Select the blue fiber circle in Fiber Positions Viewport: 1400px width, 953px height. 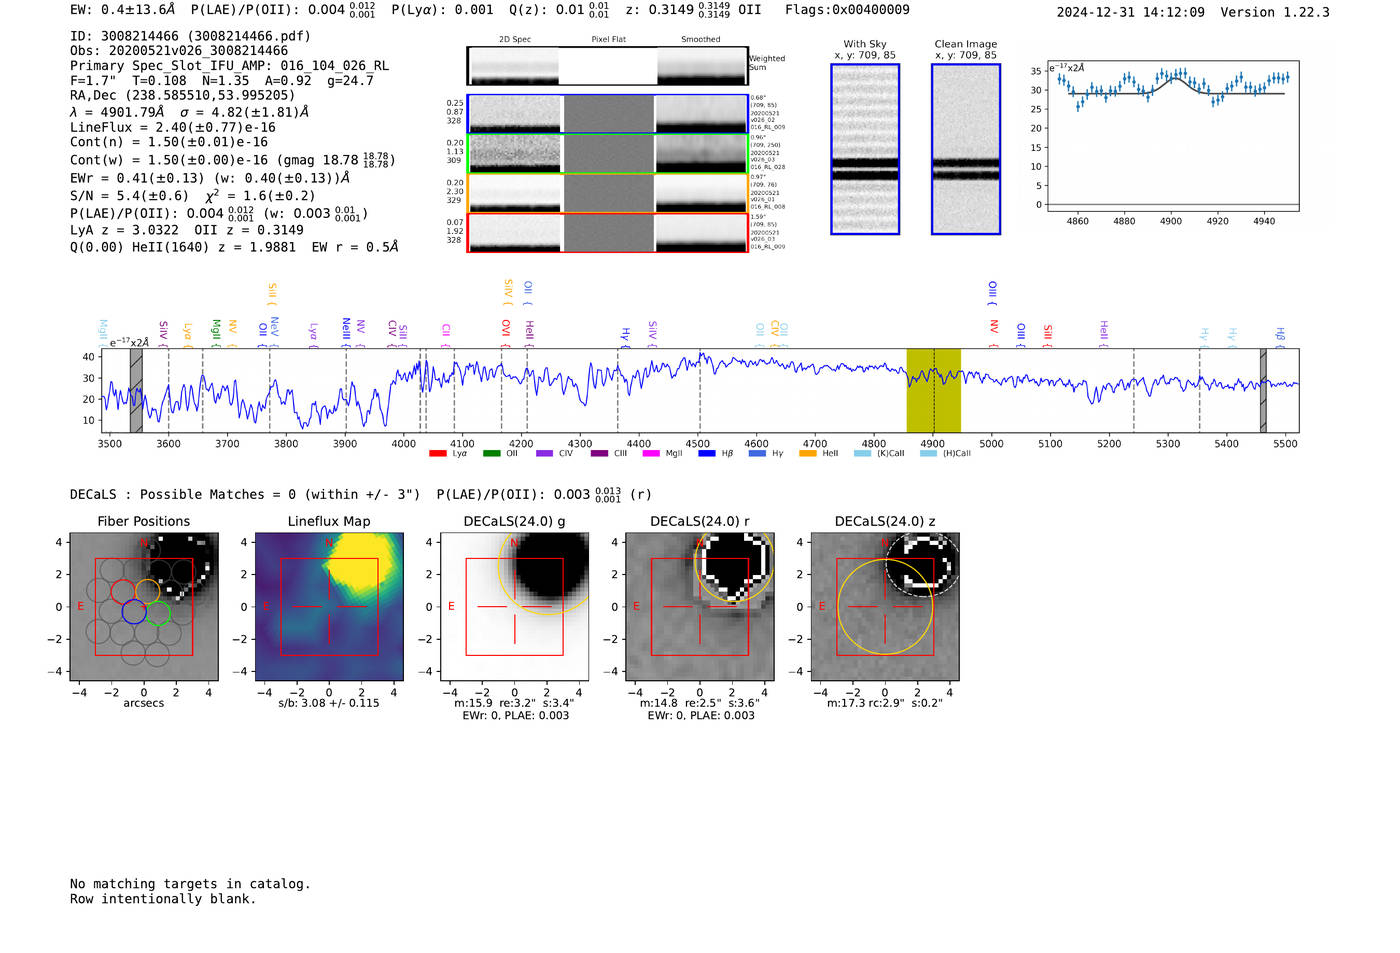[133, 612]
